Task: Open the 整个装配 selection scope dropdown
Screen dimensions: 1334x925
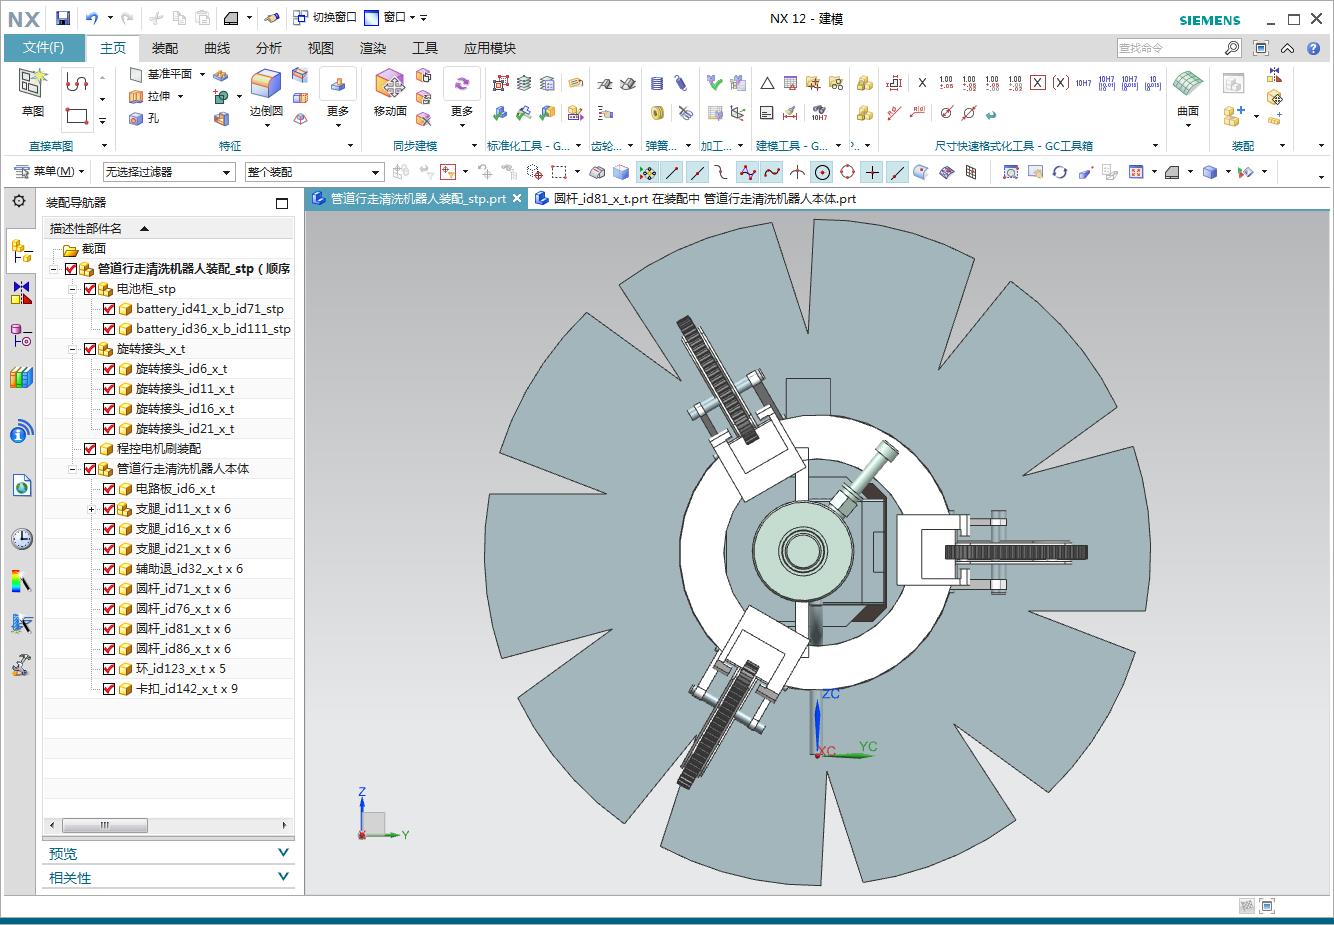Action: pos(314,172)
